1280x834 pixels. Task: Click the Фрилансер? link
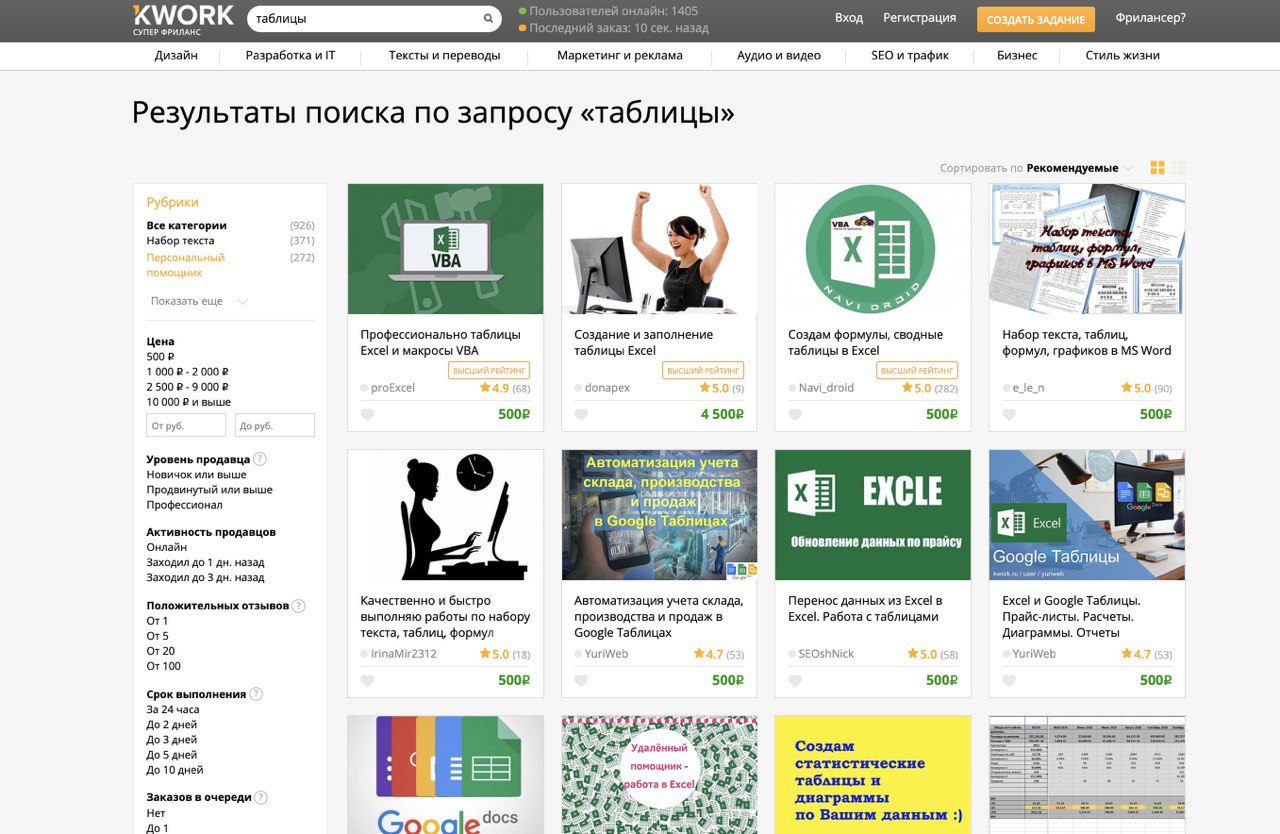point(1151,18)
